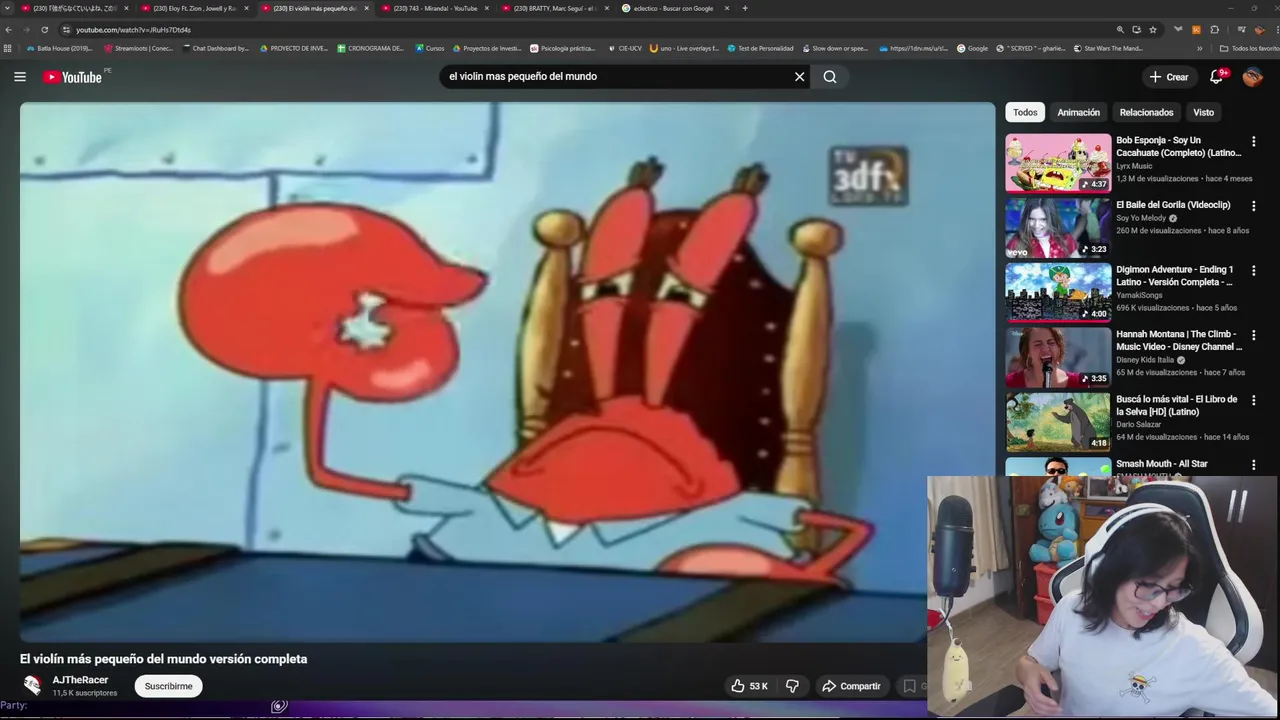Open the Cursos bookmark

click(x=429, y=48)
